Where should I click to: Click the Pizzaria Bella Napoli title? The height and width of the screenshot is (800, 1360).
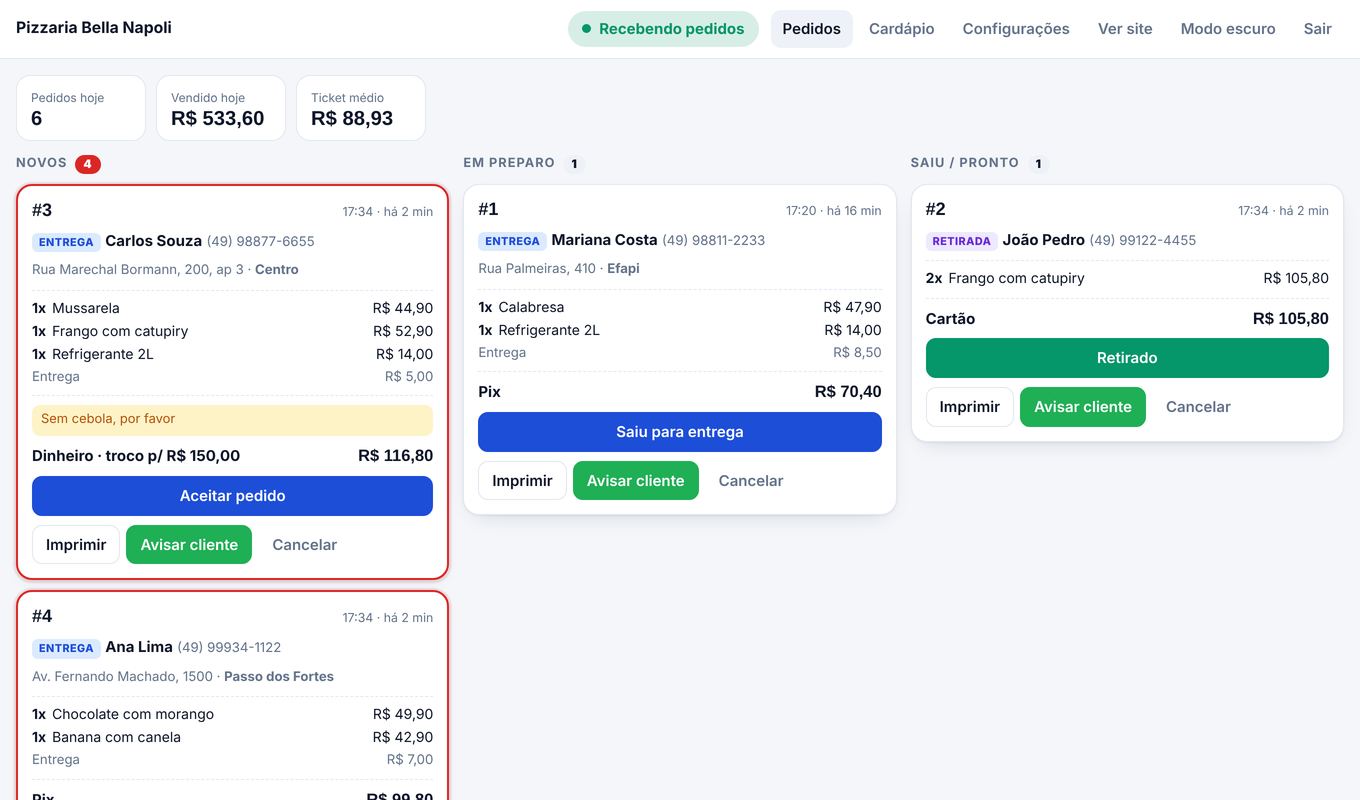[x=94, y=28]
